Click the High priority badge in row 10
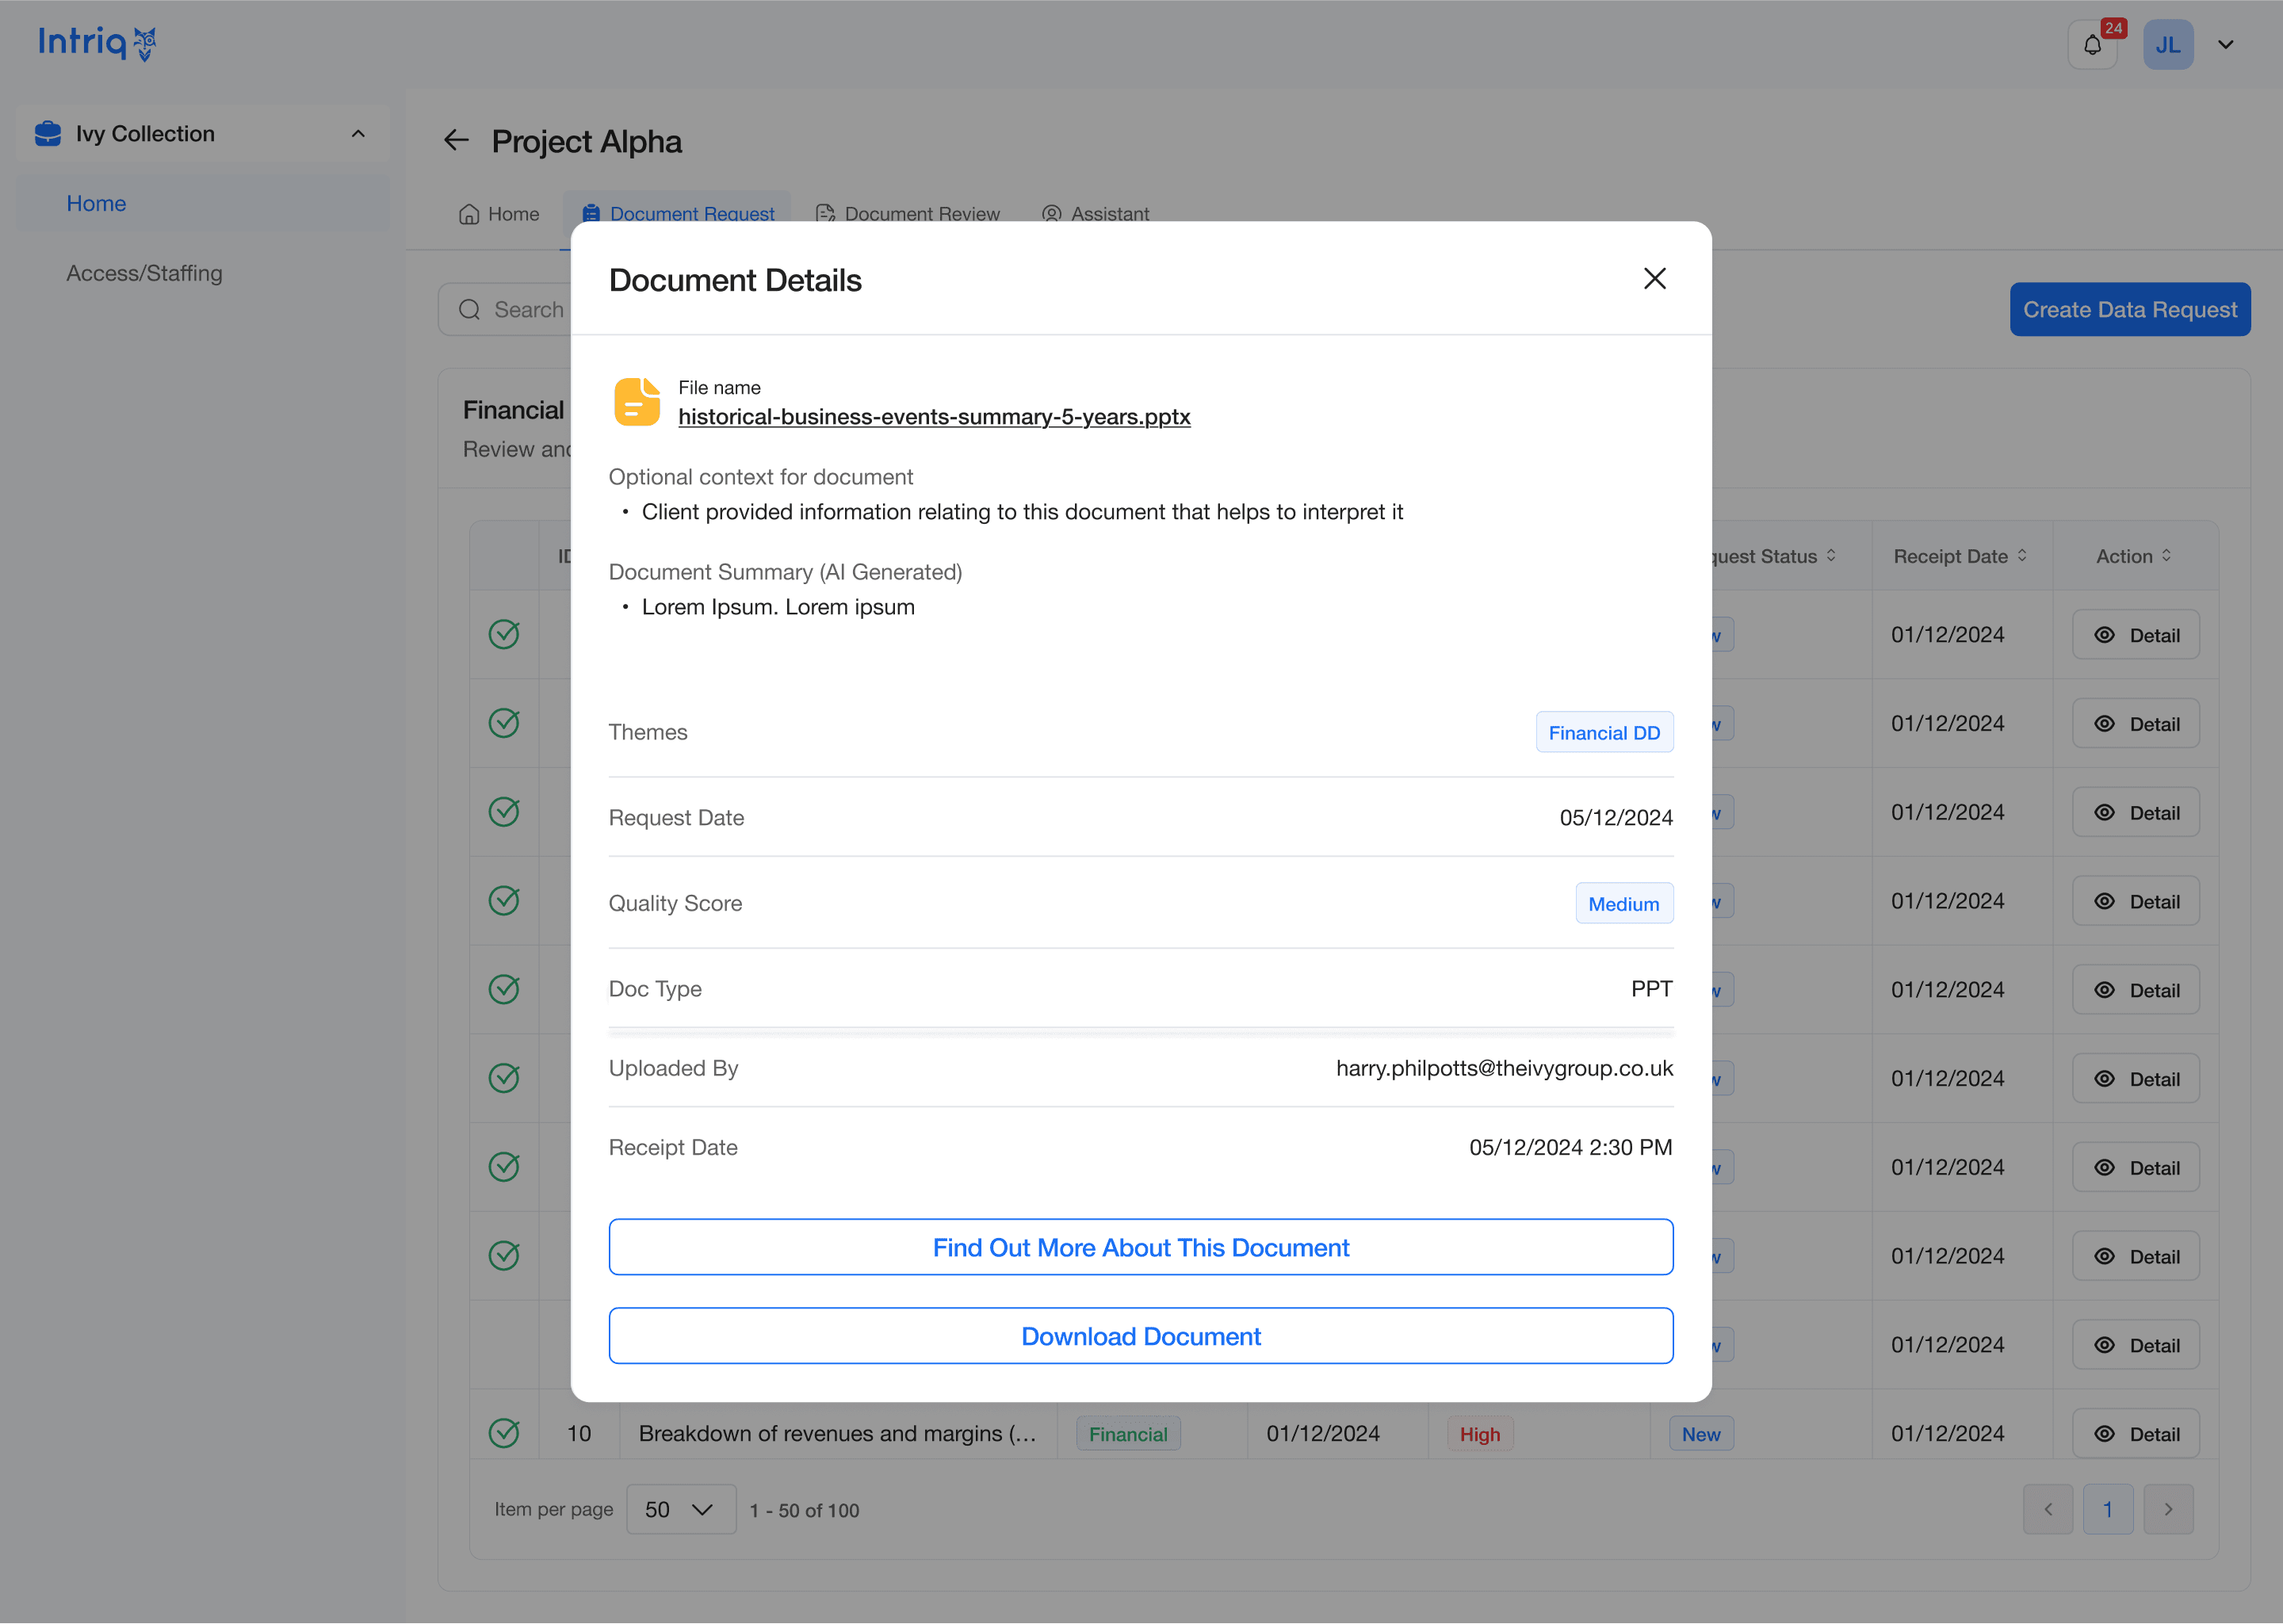Viewport: 2283px width, 1624px height. pos(1480,1434)
